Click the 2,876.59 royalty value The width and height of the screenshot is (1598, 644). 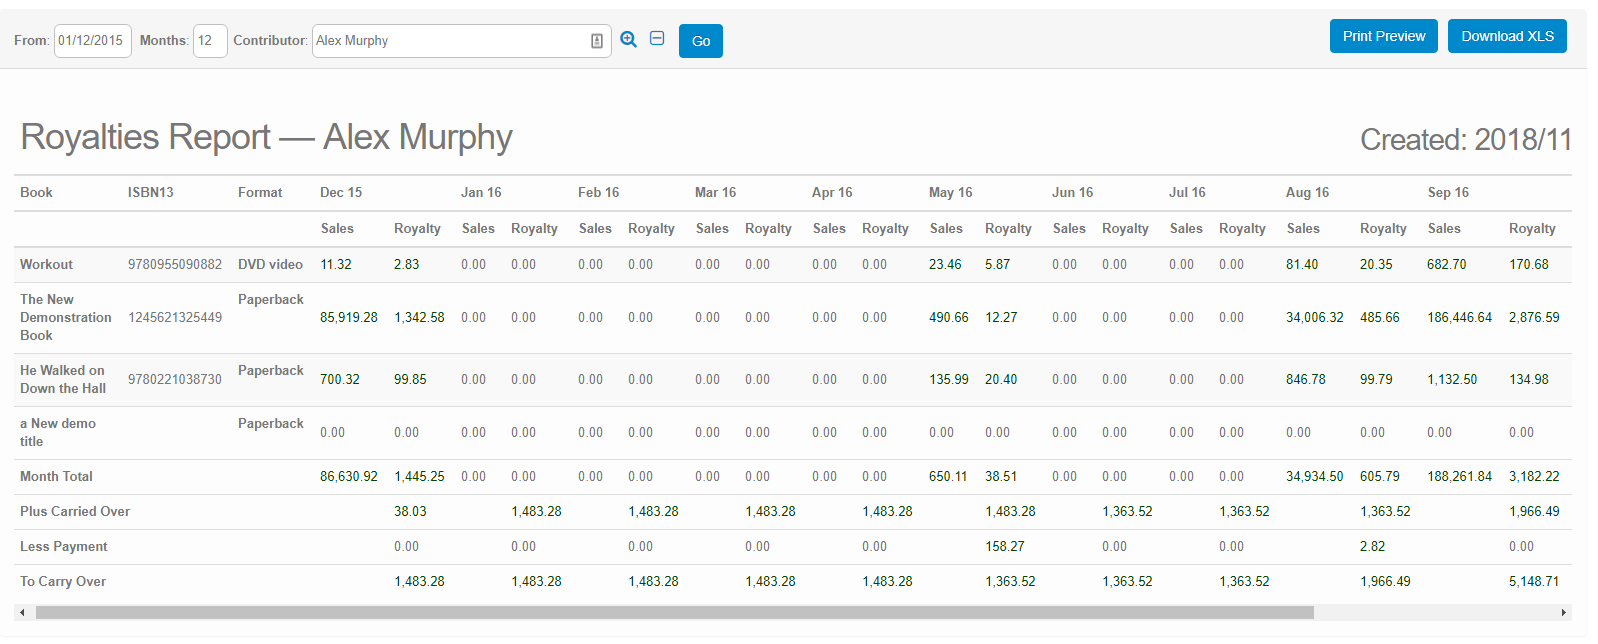point(1534,317)
